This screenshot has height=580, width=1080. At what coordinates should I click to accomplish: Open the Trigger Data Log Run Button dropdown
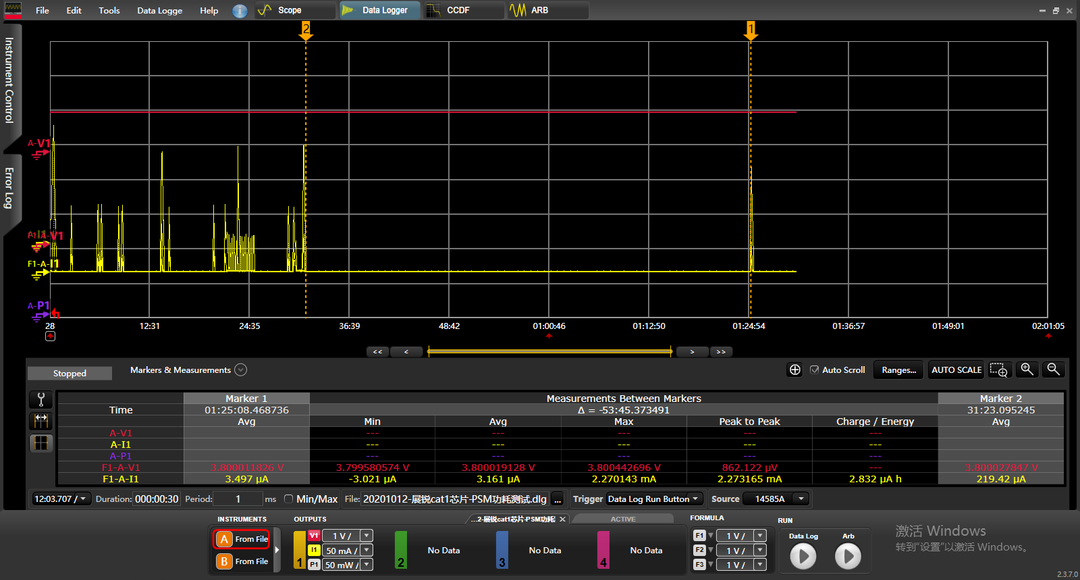point(655,499)
